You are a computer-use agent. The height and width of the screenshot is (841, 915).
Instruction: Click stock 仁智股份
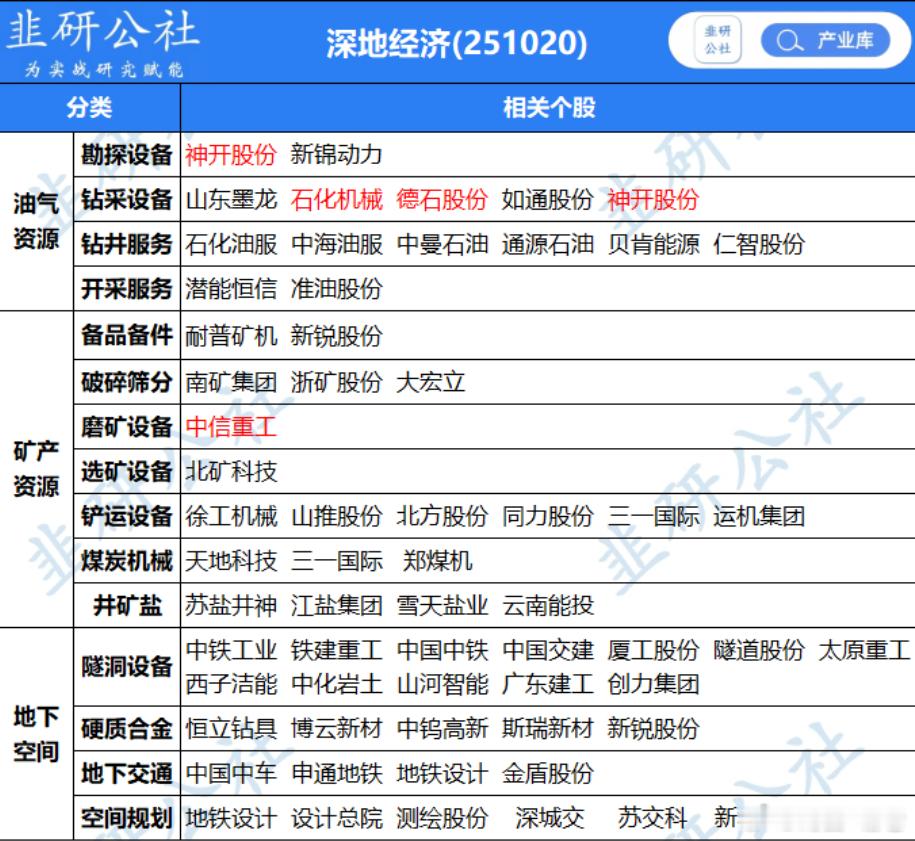click(759, 245)
